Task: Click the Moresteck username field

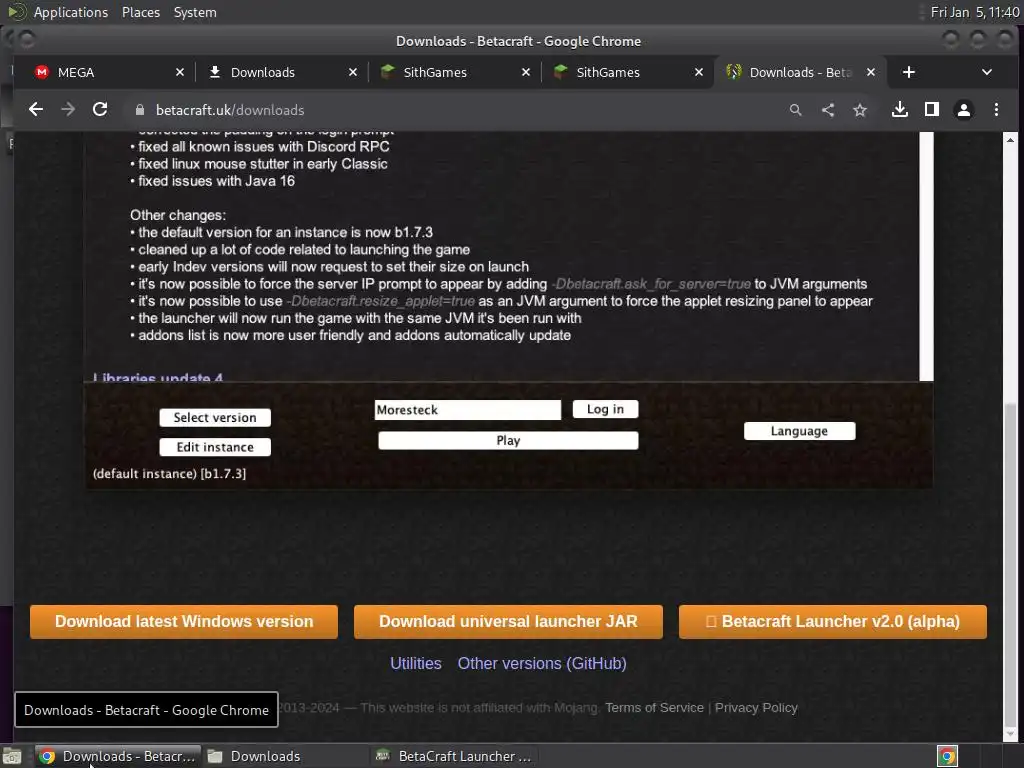Action: [468, 409]
